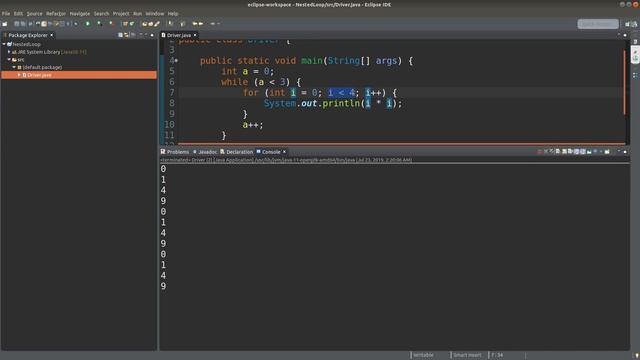Image resolution: width=640 pixels, height=360 pixels.
Task: Toggle Scroll Lock in Console toolbar
Action: coord(564,152)
